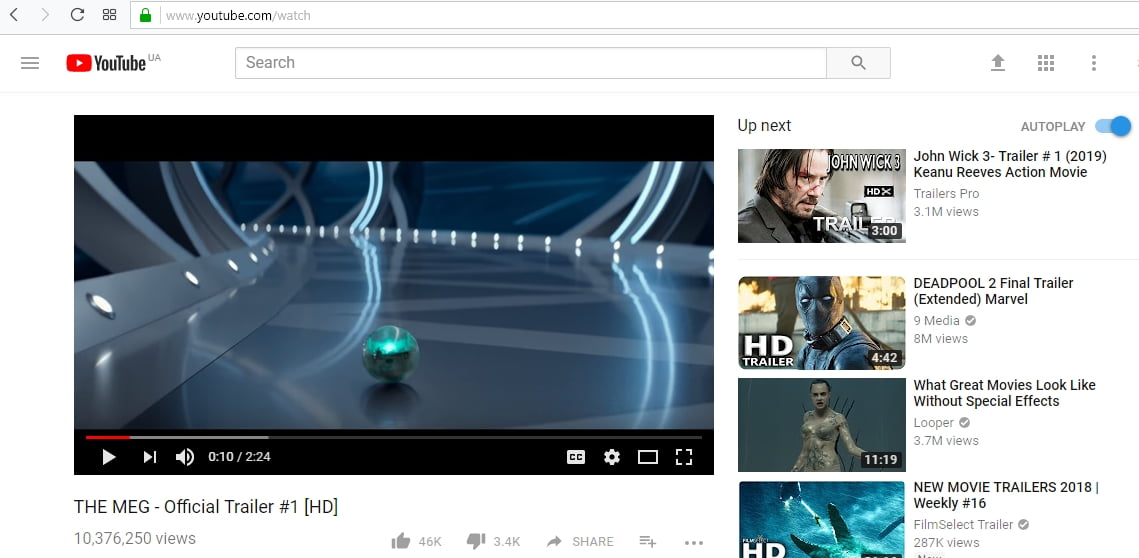Open the YouTube apps grid
The width and height of the screenshot is (1139, 558).
[1046, 63]
